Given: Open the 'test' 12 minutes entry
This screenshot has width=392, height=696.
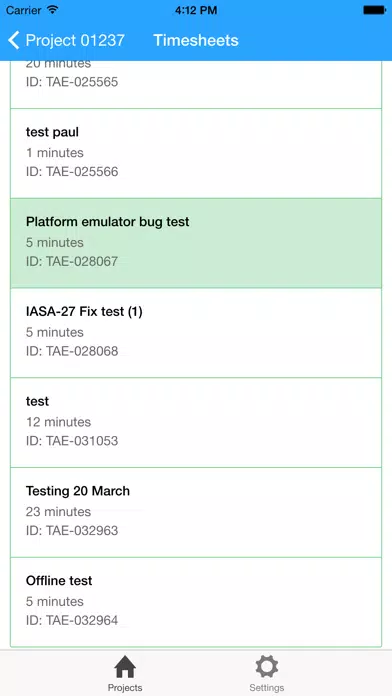Looking at the screenshot, I should [196, 423].
